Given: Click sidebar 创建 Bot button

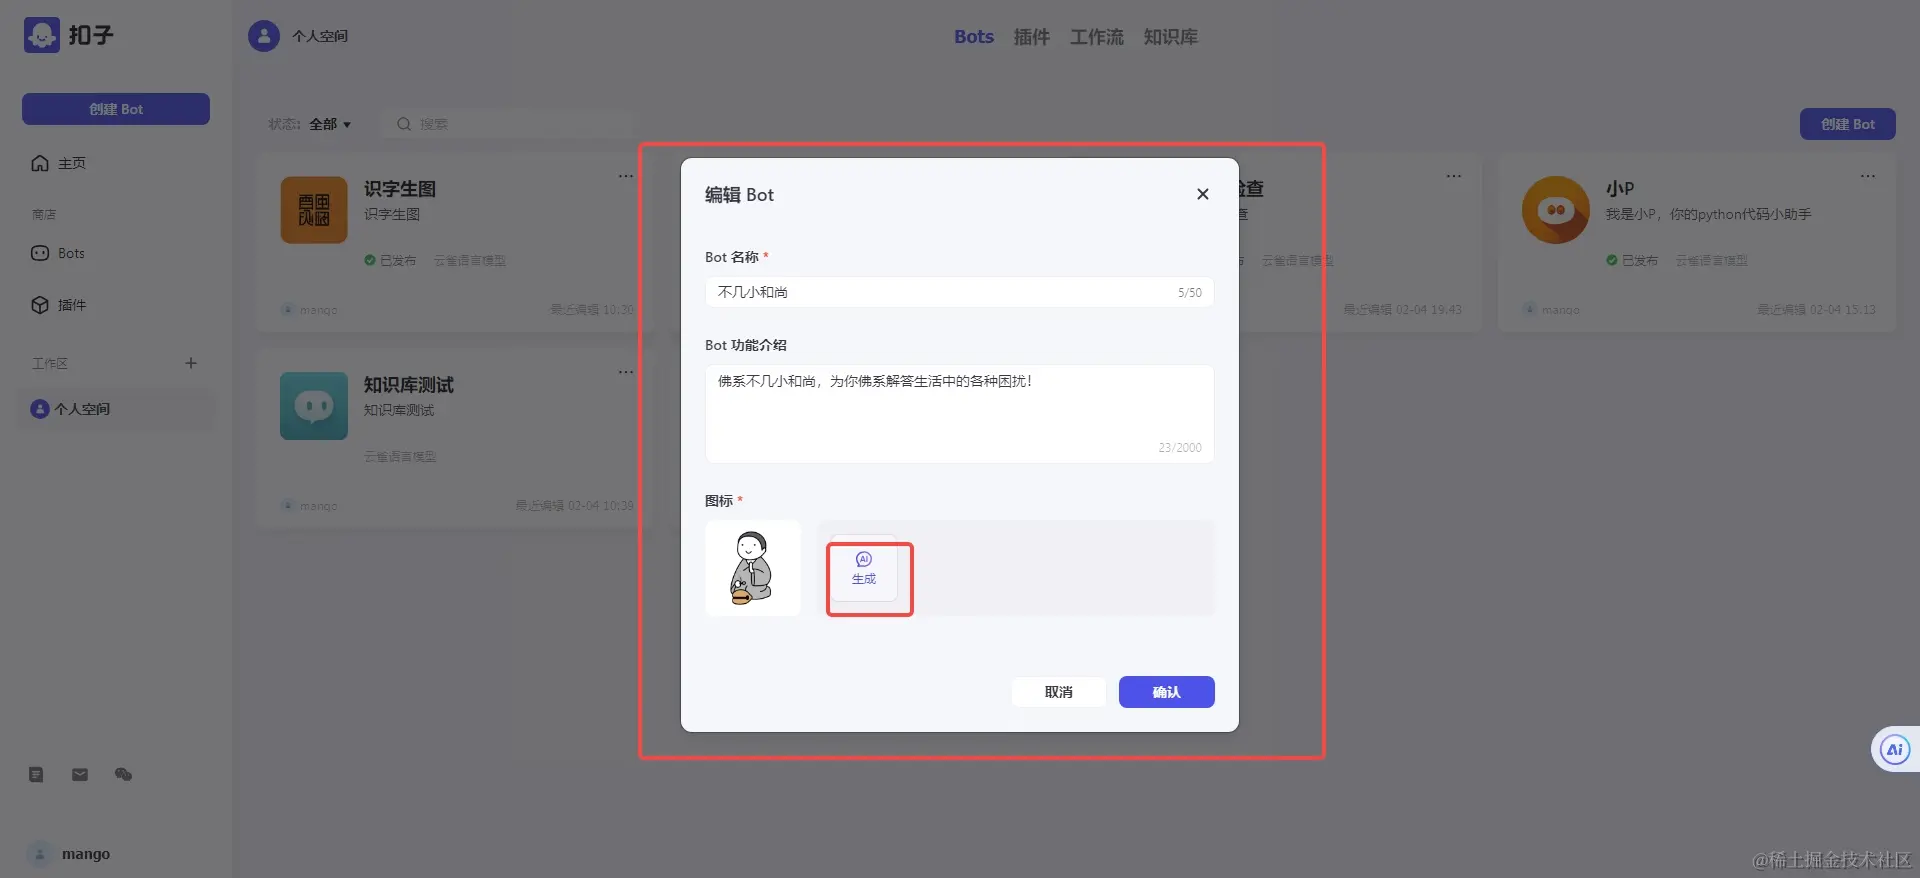Looking at the screenshot, I should tap(116, 109).
